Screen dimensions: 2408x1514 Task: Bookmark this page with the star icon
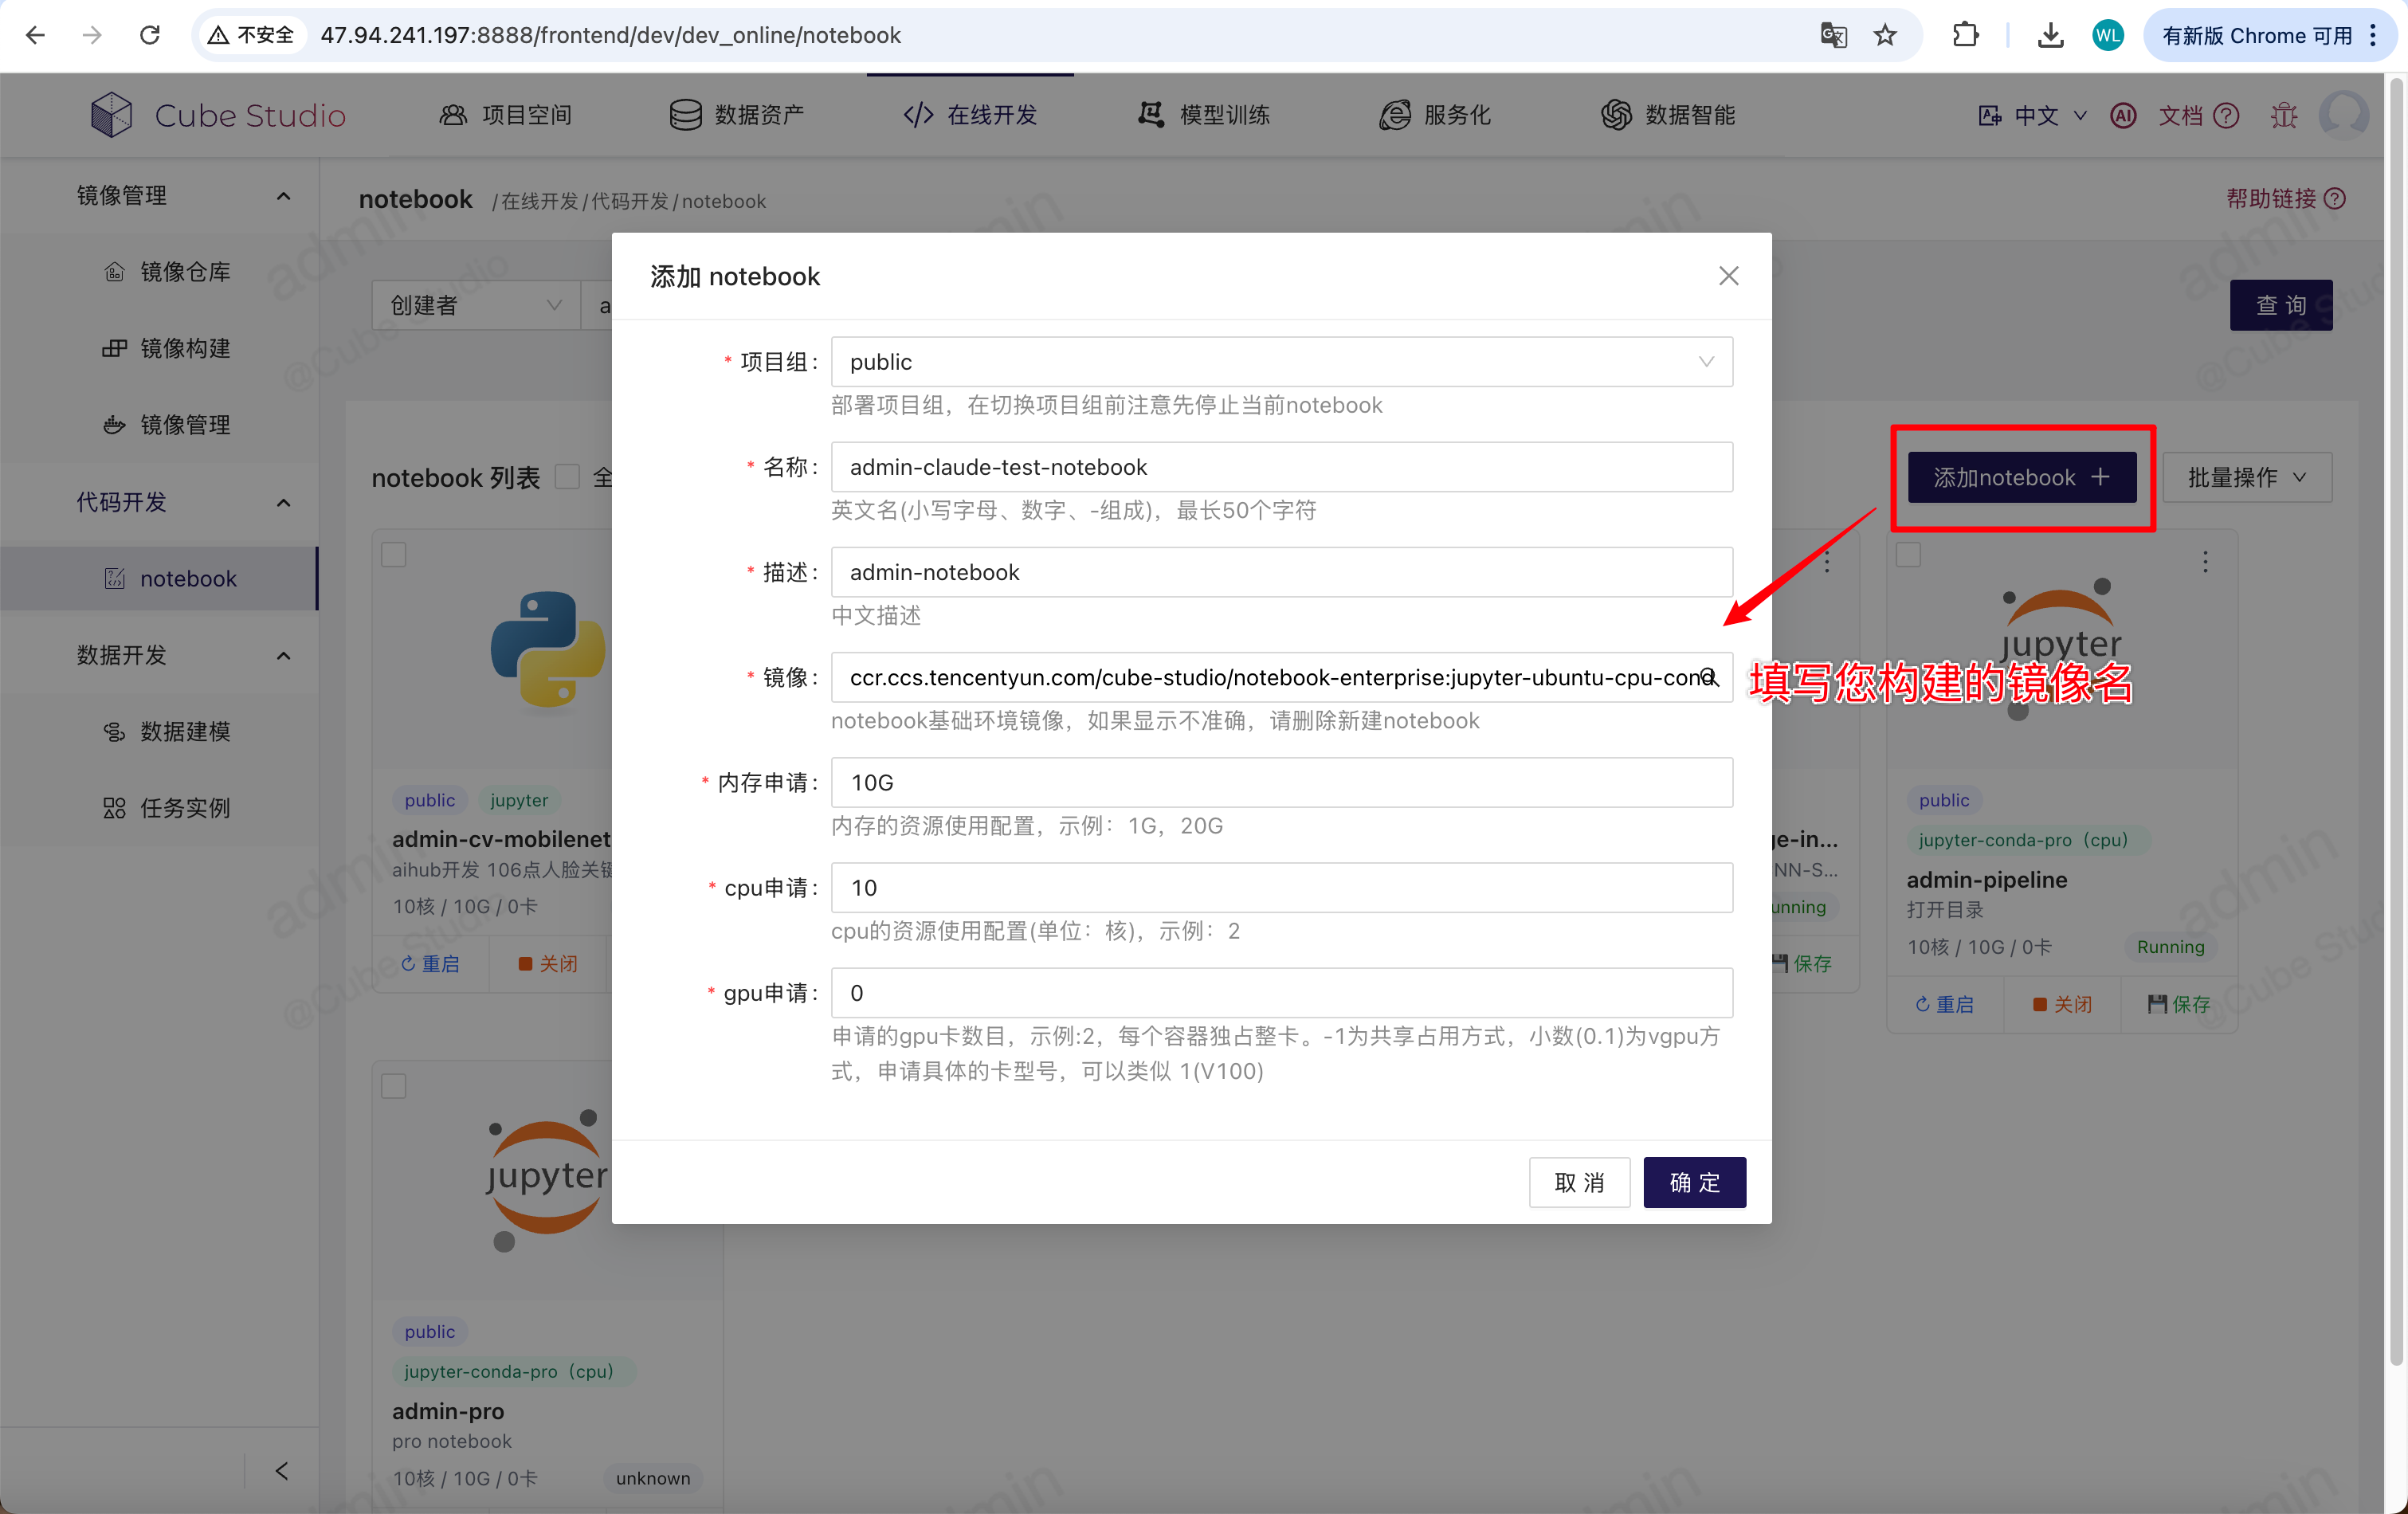click(x=1885, y=36)
